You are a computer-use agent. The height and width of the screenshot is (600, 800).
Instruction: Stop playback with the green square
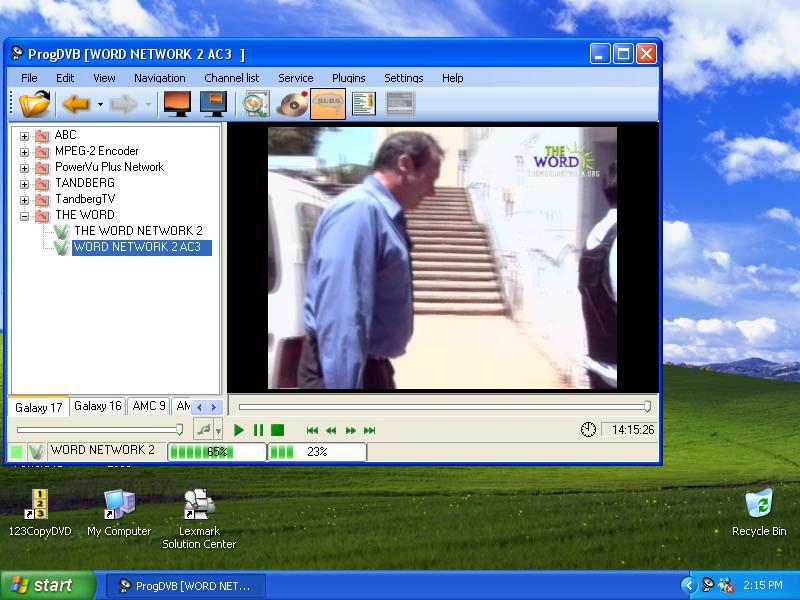278,430
